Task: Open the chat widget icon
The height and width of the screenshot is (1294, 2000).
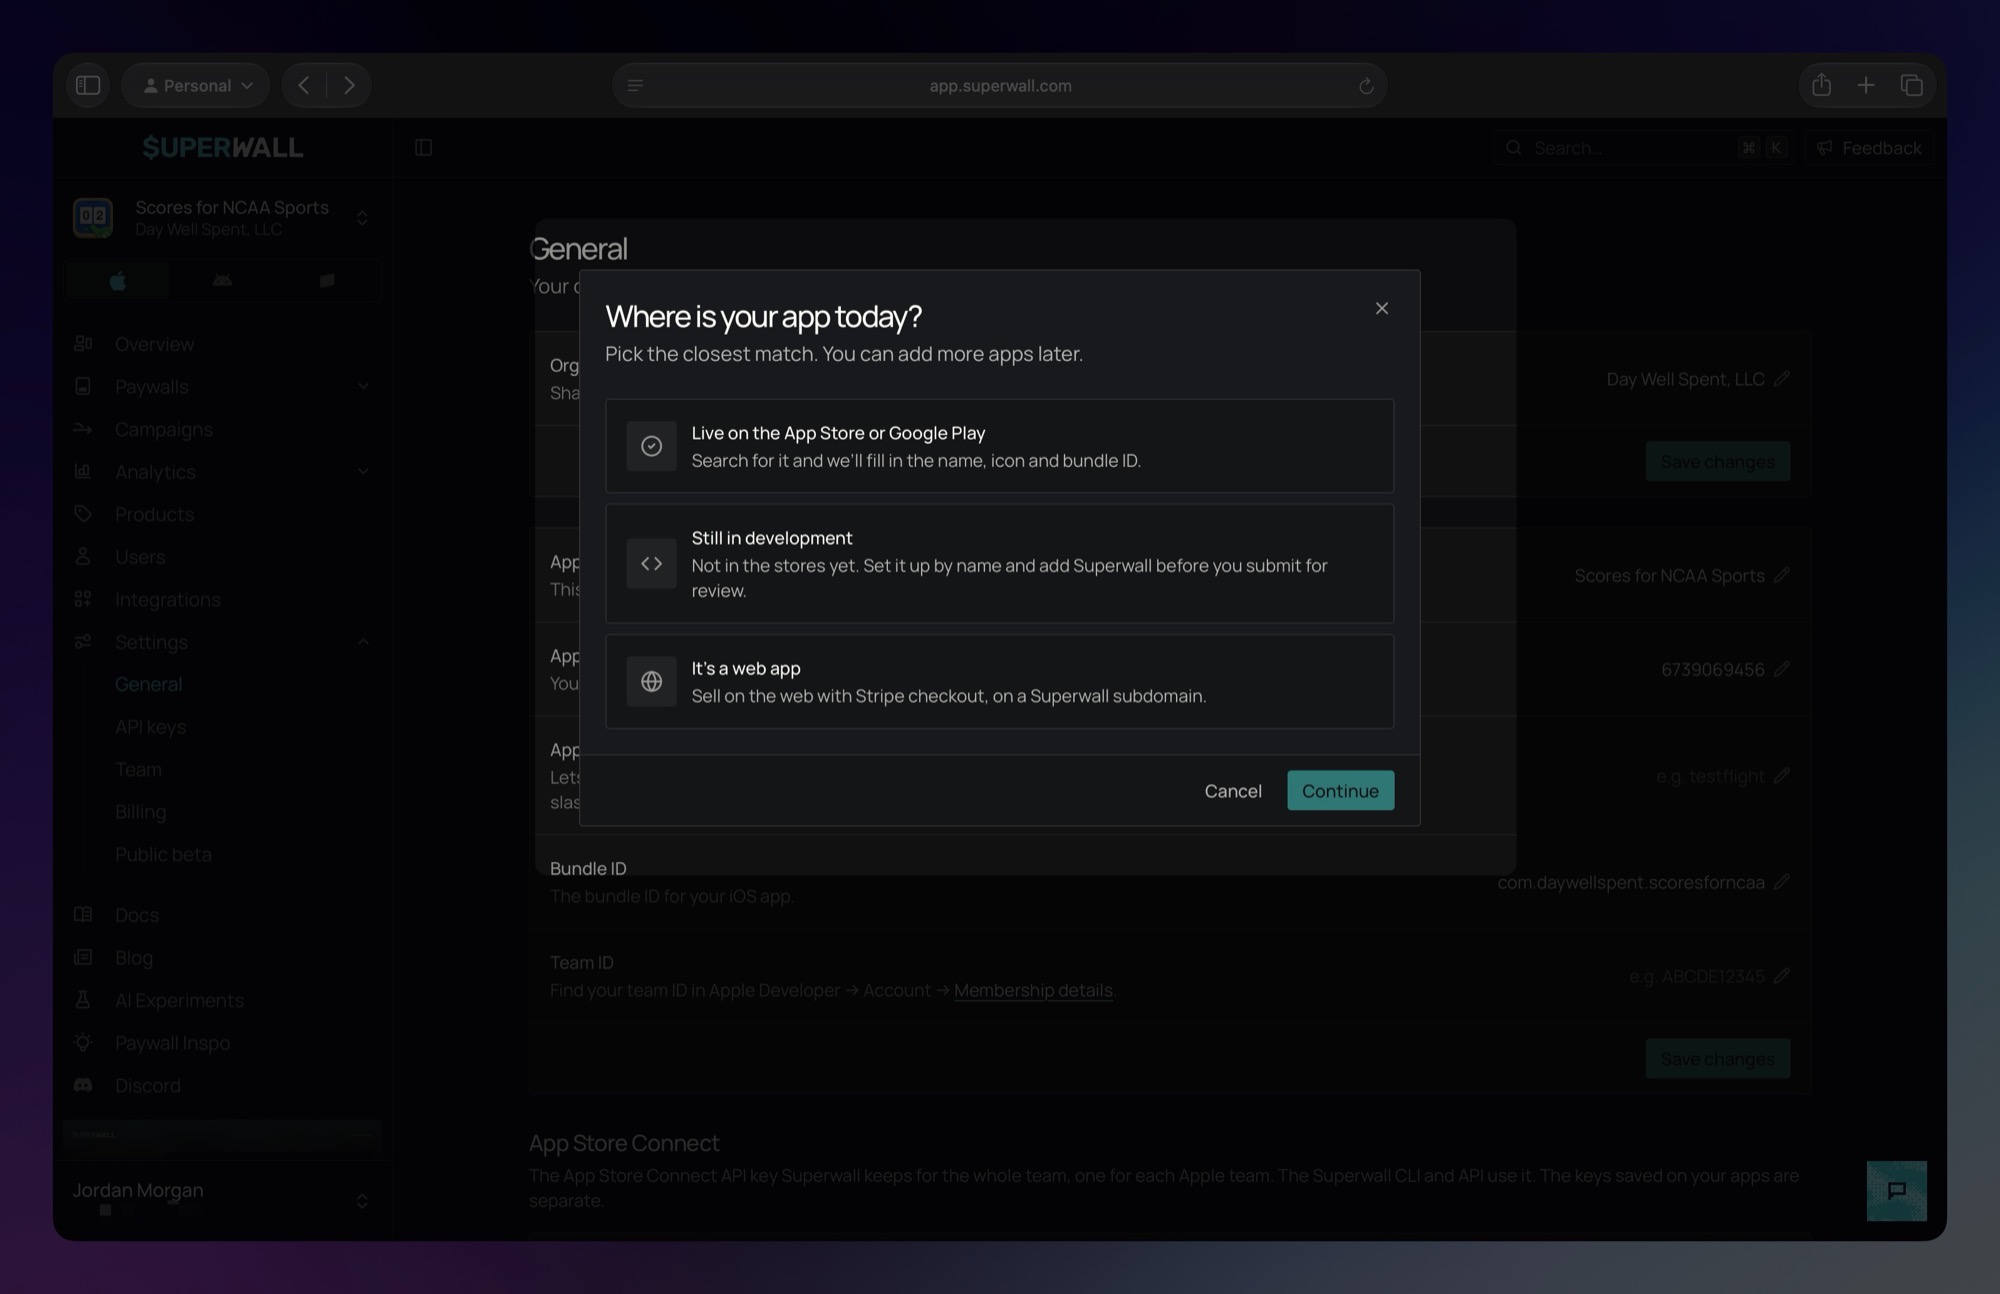Action: click(x=1896, y=1190)
